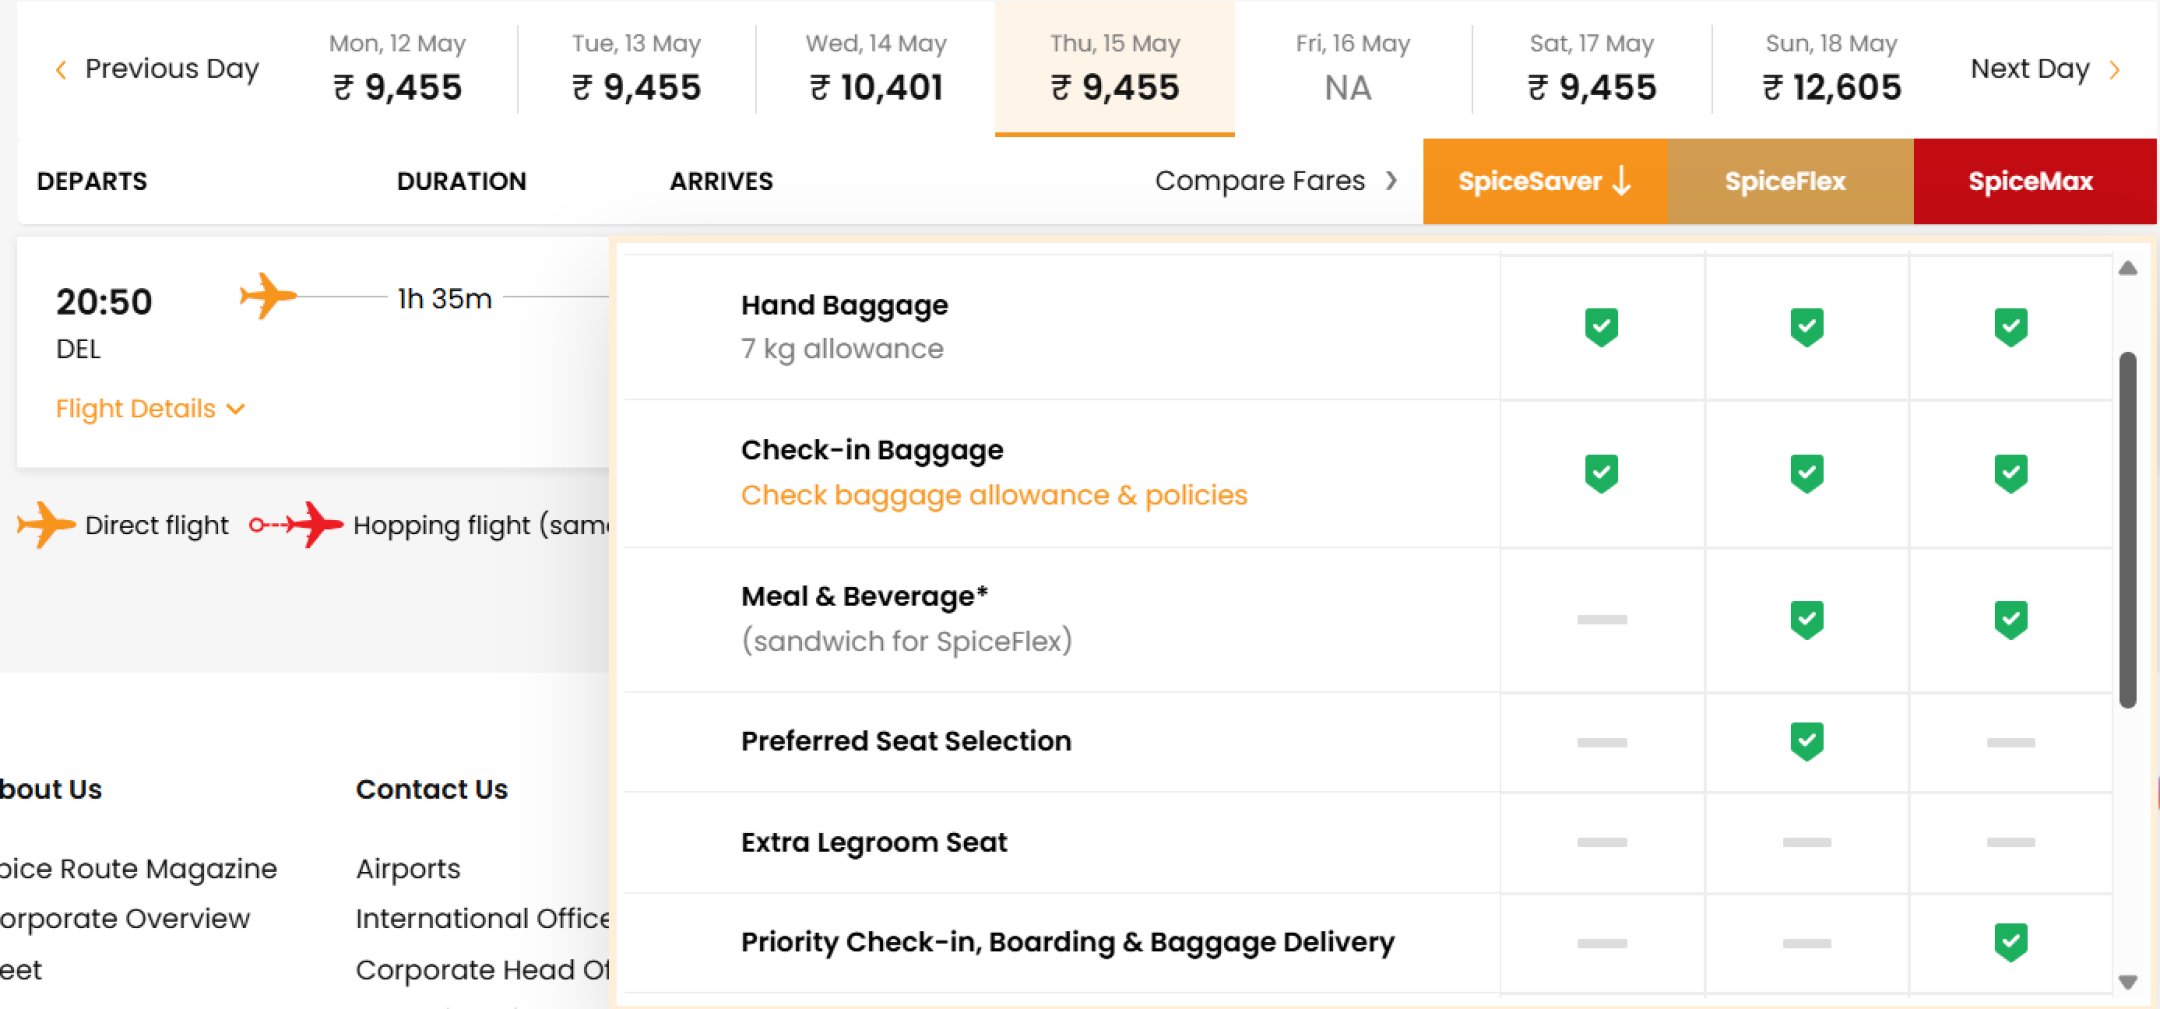
Task: Open Check baggage allowance & policies link
Action: tap(993, 495)
